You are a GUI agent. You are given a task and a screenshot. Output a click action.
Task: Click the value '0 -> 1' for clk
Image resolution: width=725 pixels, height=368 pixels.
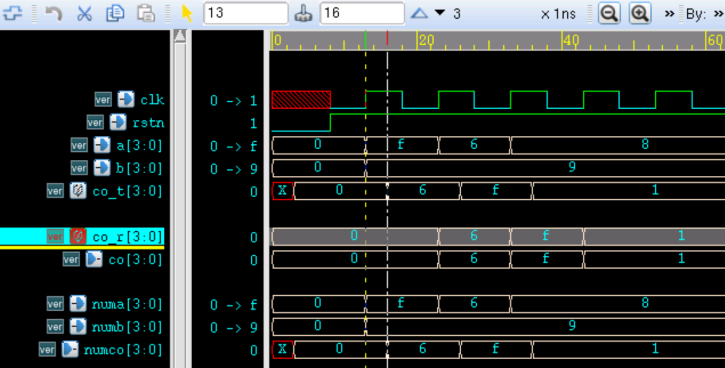(234, 101)
